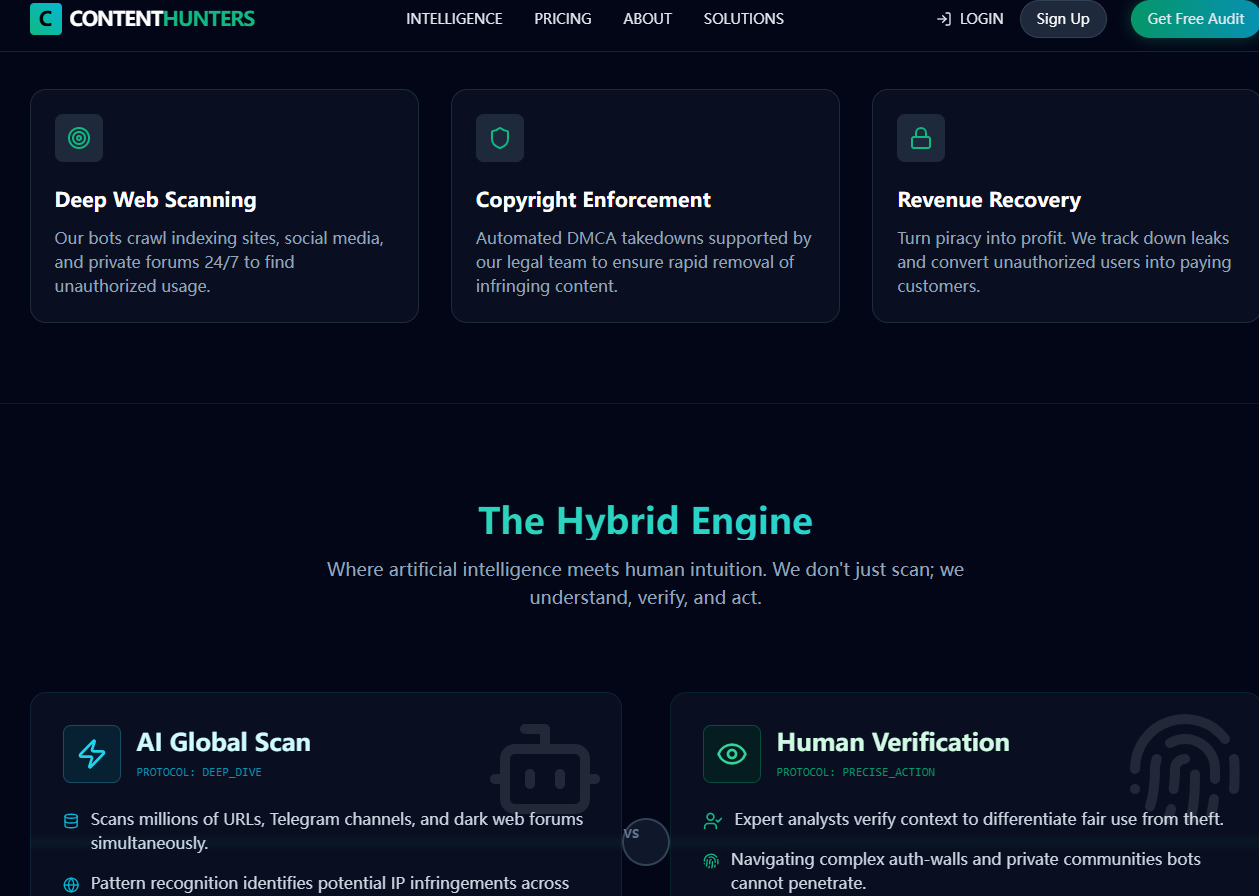1259x896 pixels.
Task: Go to the PRICING page
Action: point(563,19)
